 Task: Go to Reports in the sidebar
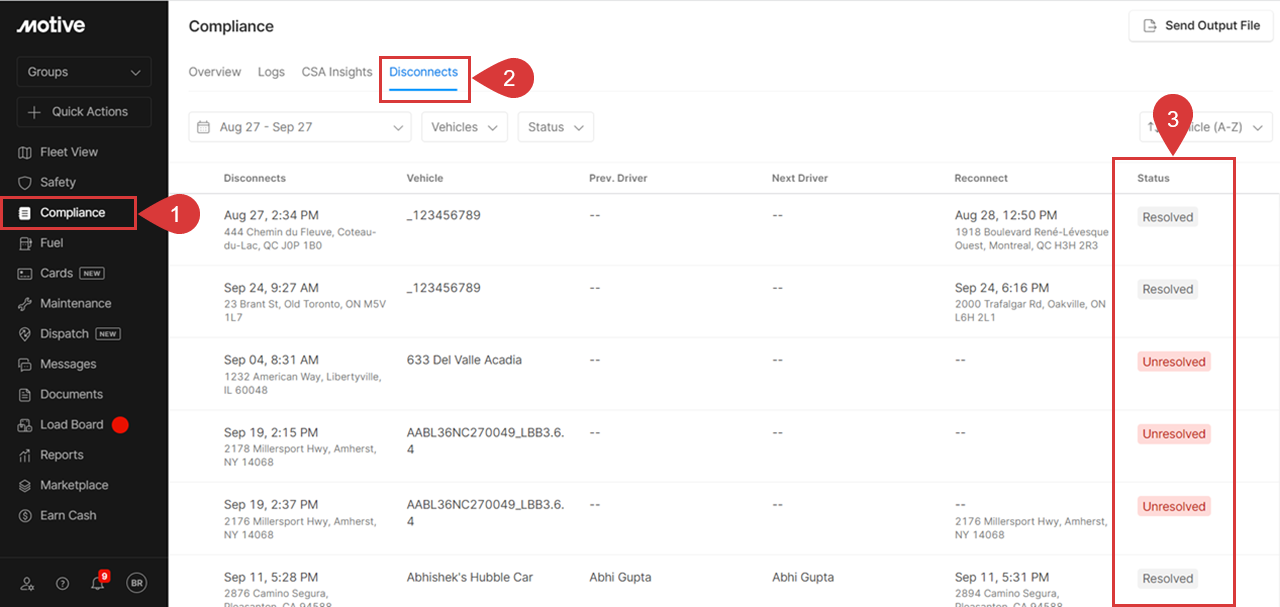pos(62,455)
